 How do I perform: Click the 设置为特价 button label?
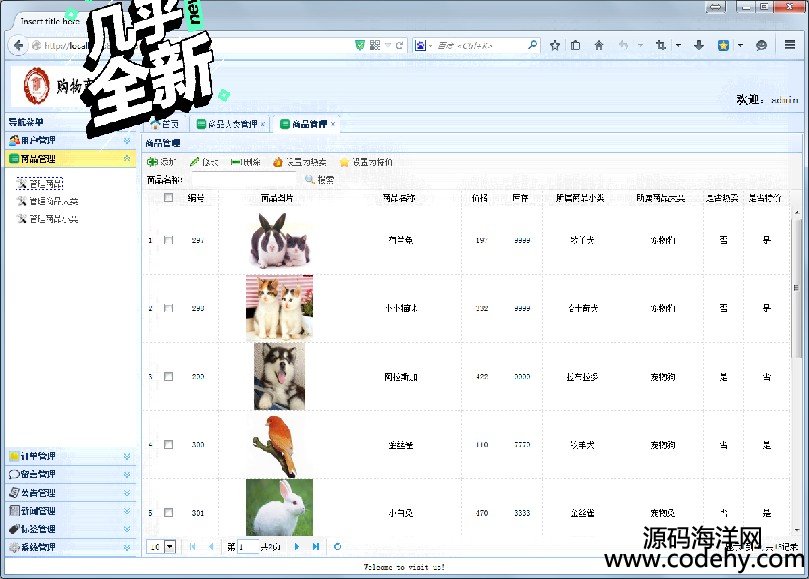click(x=373, y=162)
